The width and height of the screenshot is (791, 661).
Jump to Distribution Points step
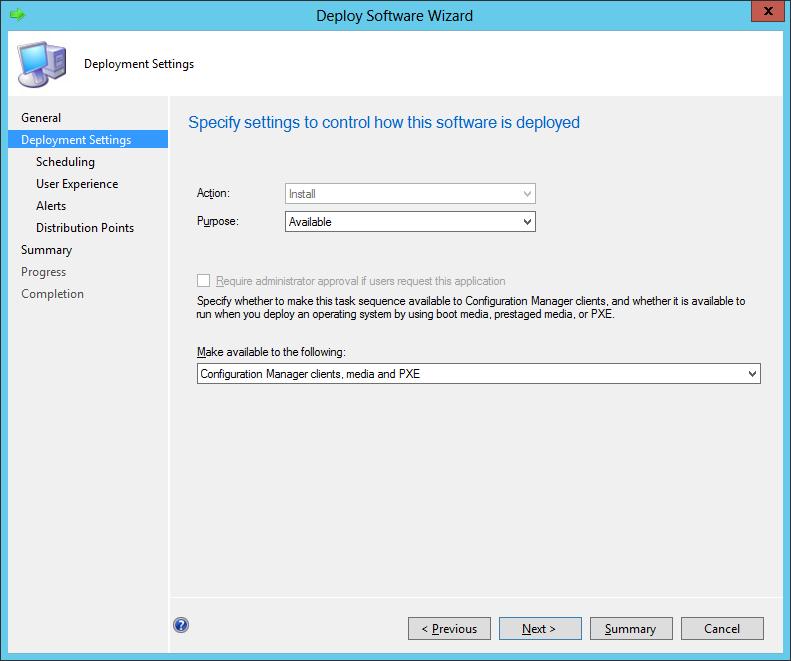[x=85, y=228]
